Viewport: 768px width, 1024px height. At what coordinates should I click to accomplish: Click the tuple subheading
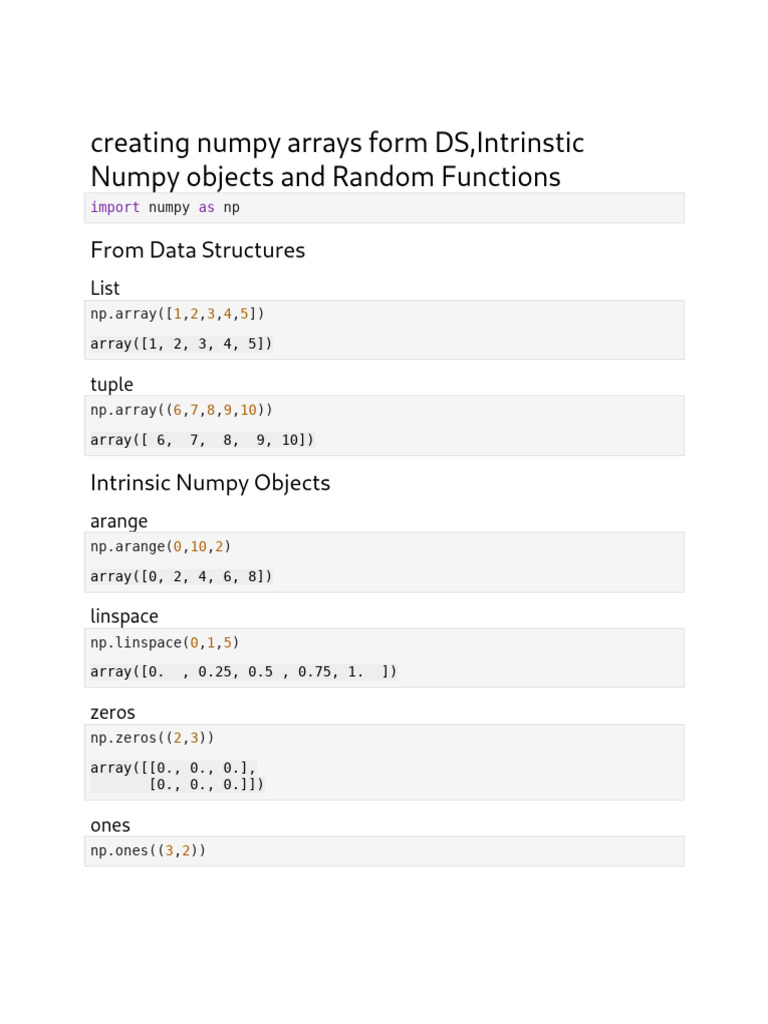point(112,384)
